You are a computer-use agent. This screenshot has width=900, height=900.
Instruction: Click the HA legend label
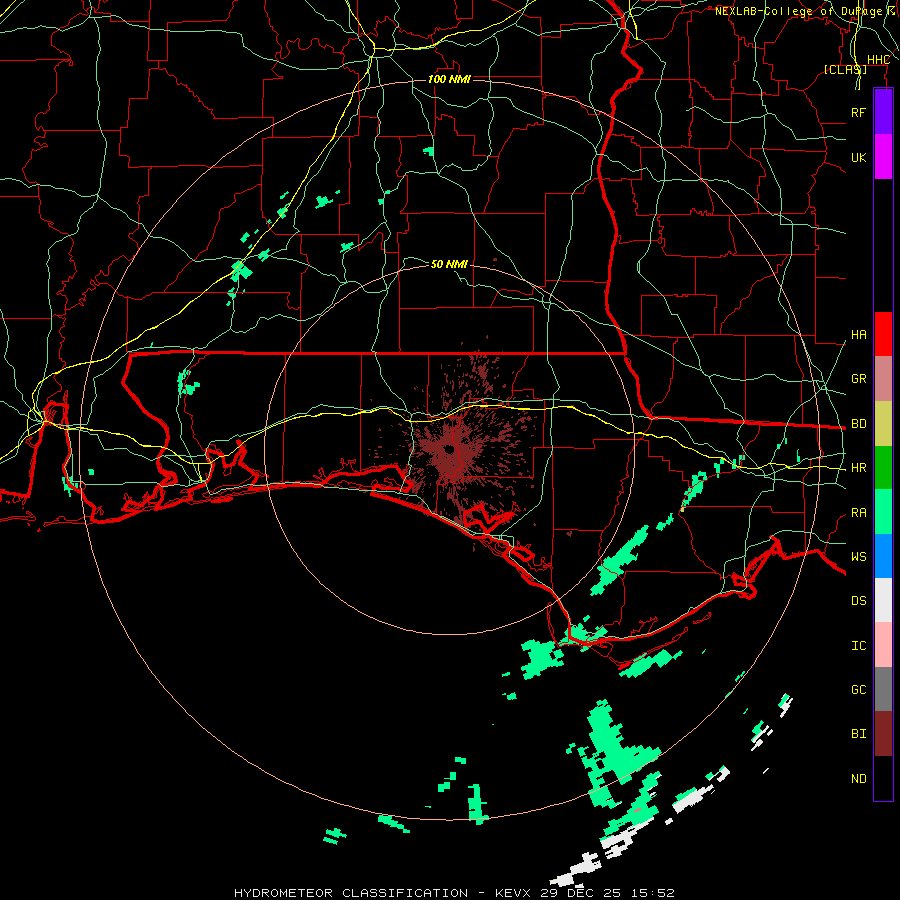point(858,335)
